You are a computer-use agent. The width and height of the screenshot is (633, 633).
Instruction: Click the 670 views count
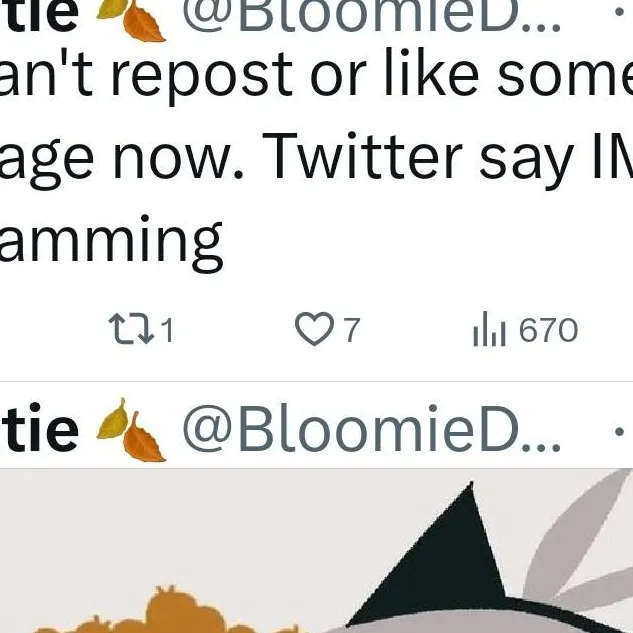point(548,330)
